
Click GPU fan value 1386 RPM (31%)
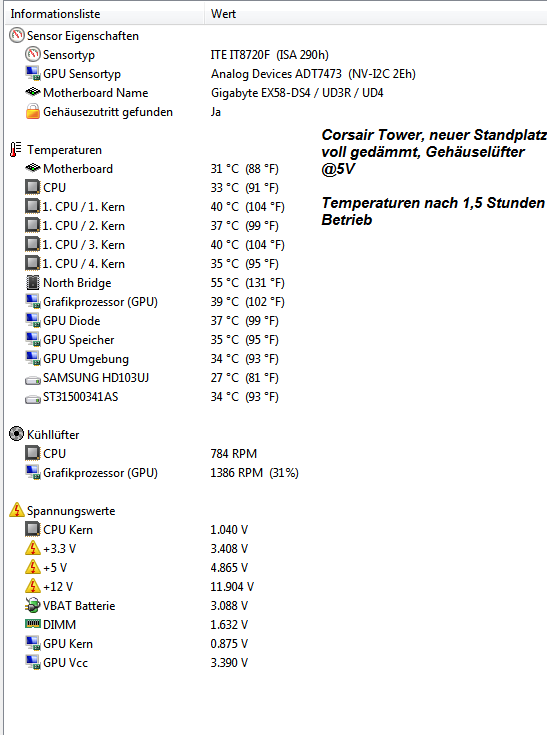pos(255,472)
